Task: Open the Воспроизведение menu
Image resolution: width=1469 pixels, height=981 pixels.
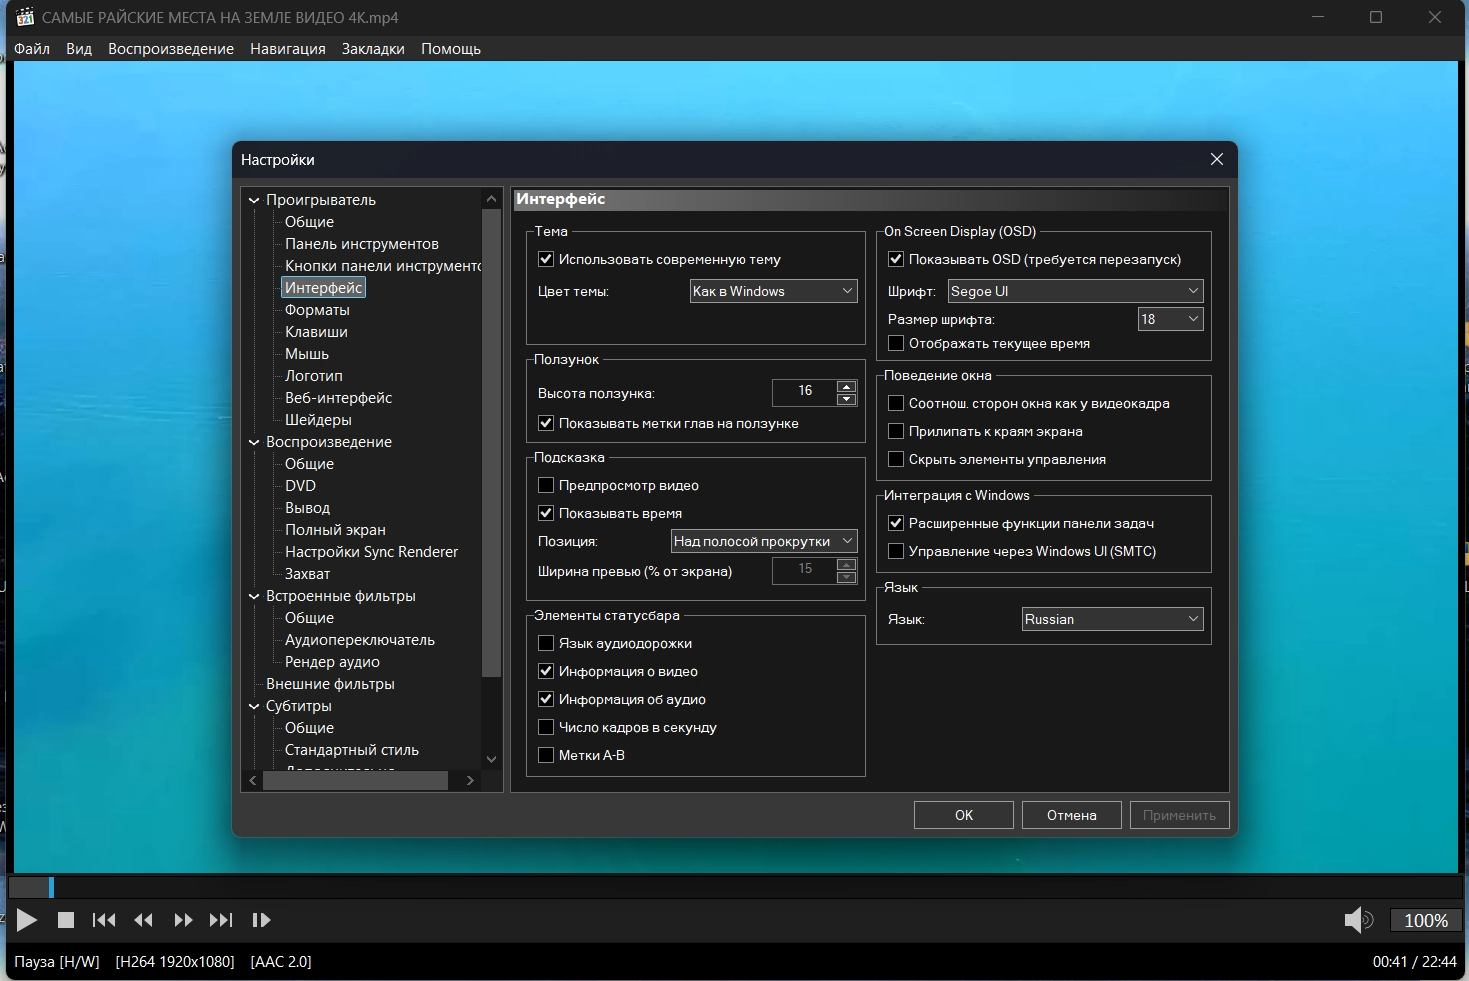Action: point(170,49)
